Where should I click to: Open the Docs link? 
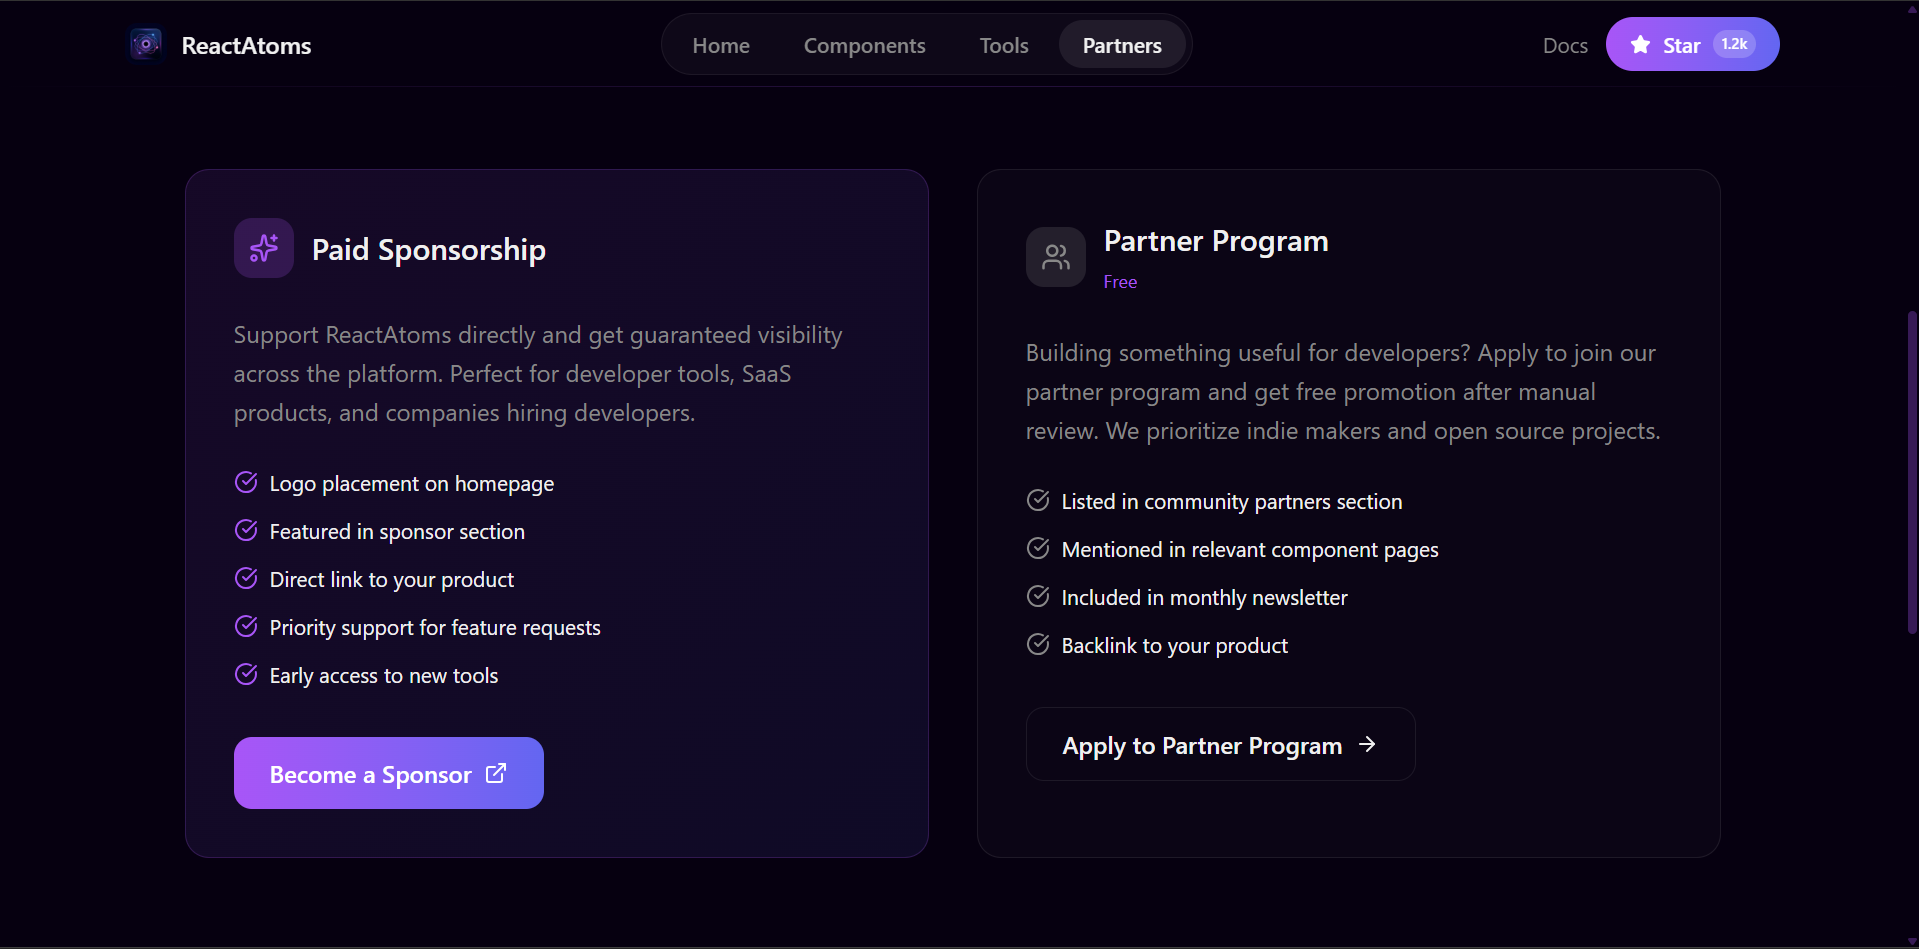1565,45
